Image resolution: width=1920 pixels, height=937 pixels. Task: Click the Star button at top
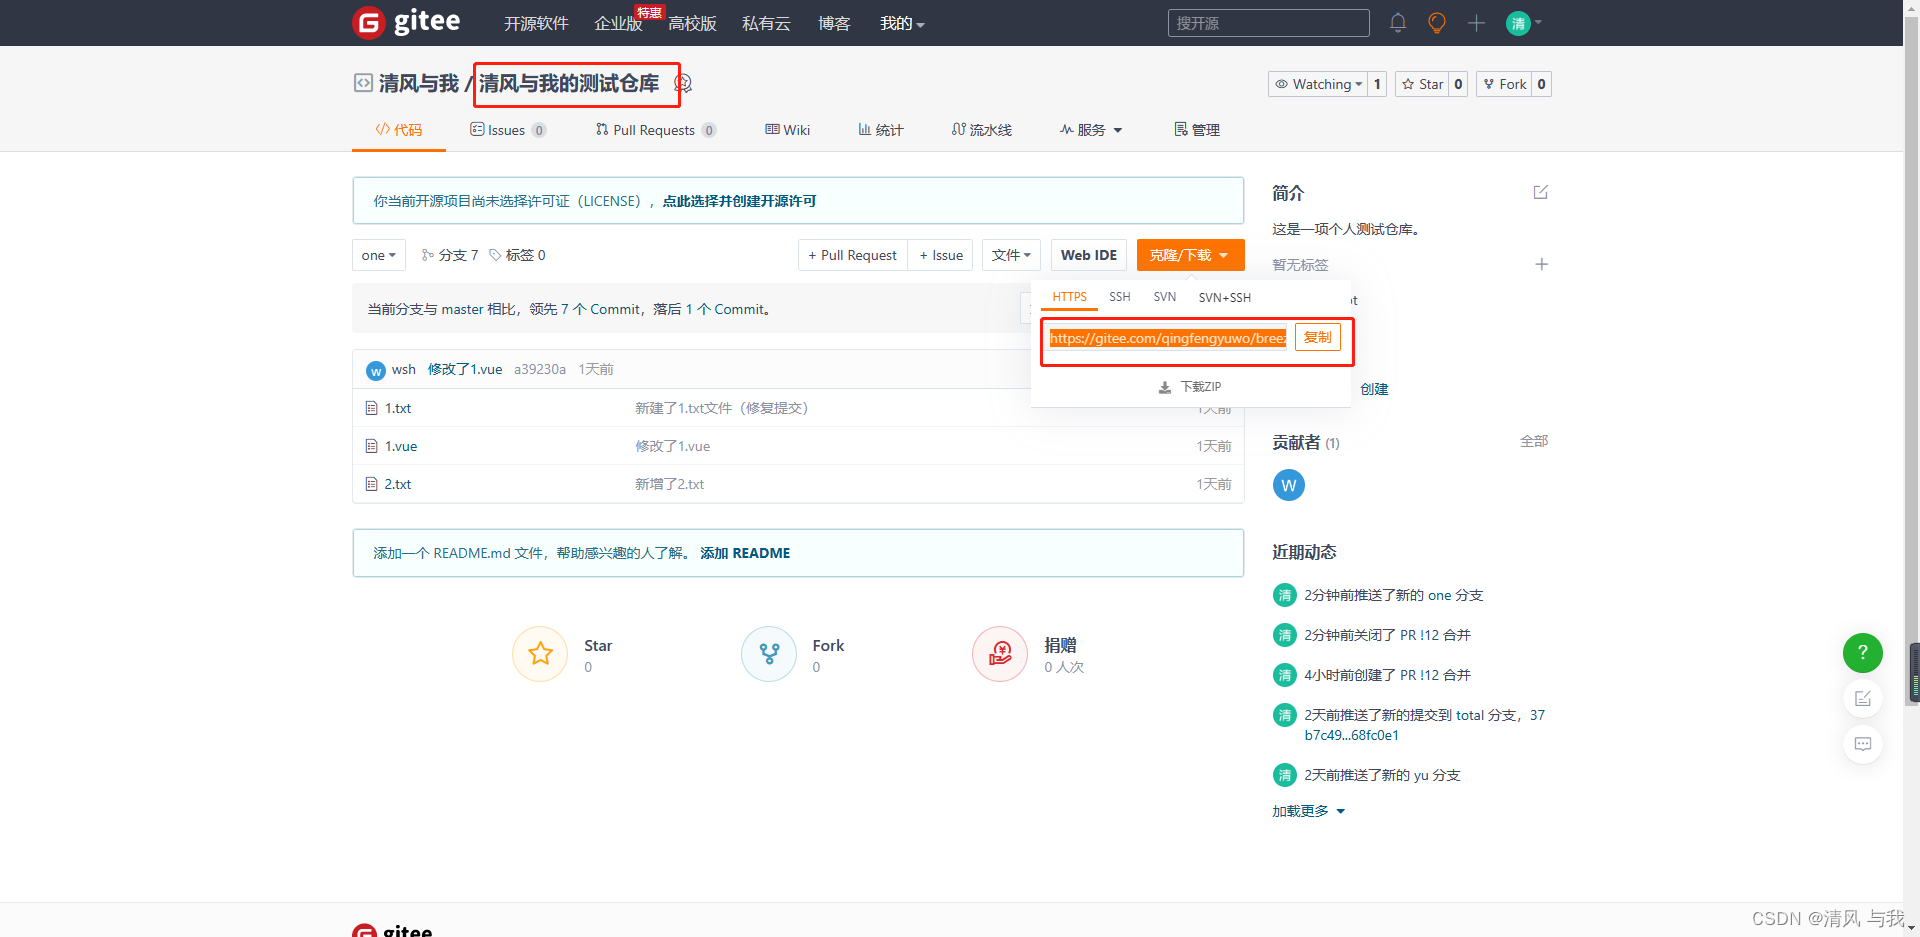(x=1422, y=84)
